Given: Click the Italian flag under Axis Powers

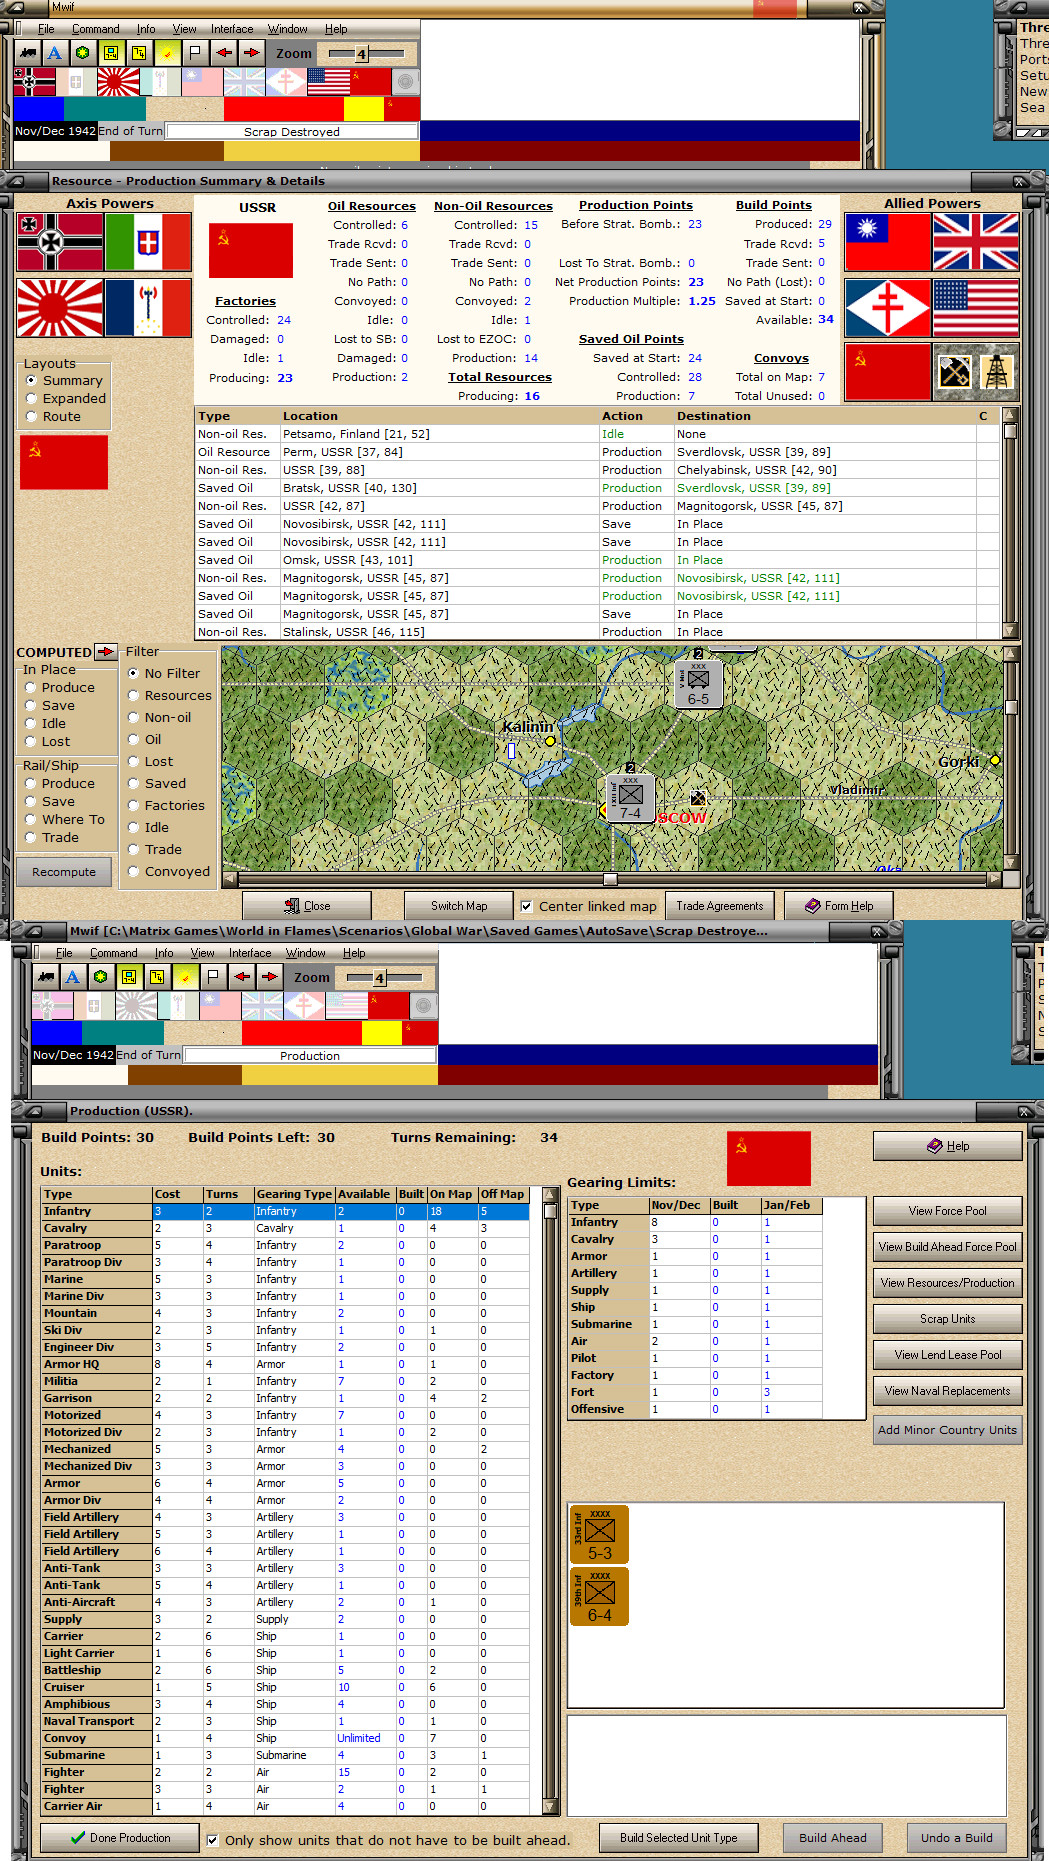Looking at the screenshot, I should pos(148,242).
